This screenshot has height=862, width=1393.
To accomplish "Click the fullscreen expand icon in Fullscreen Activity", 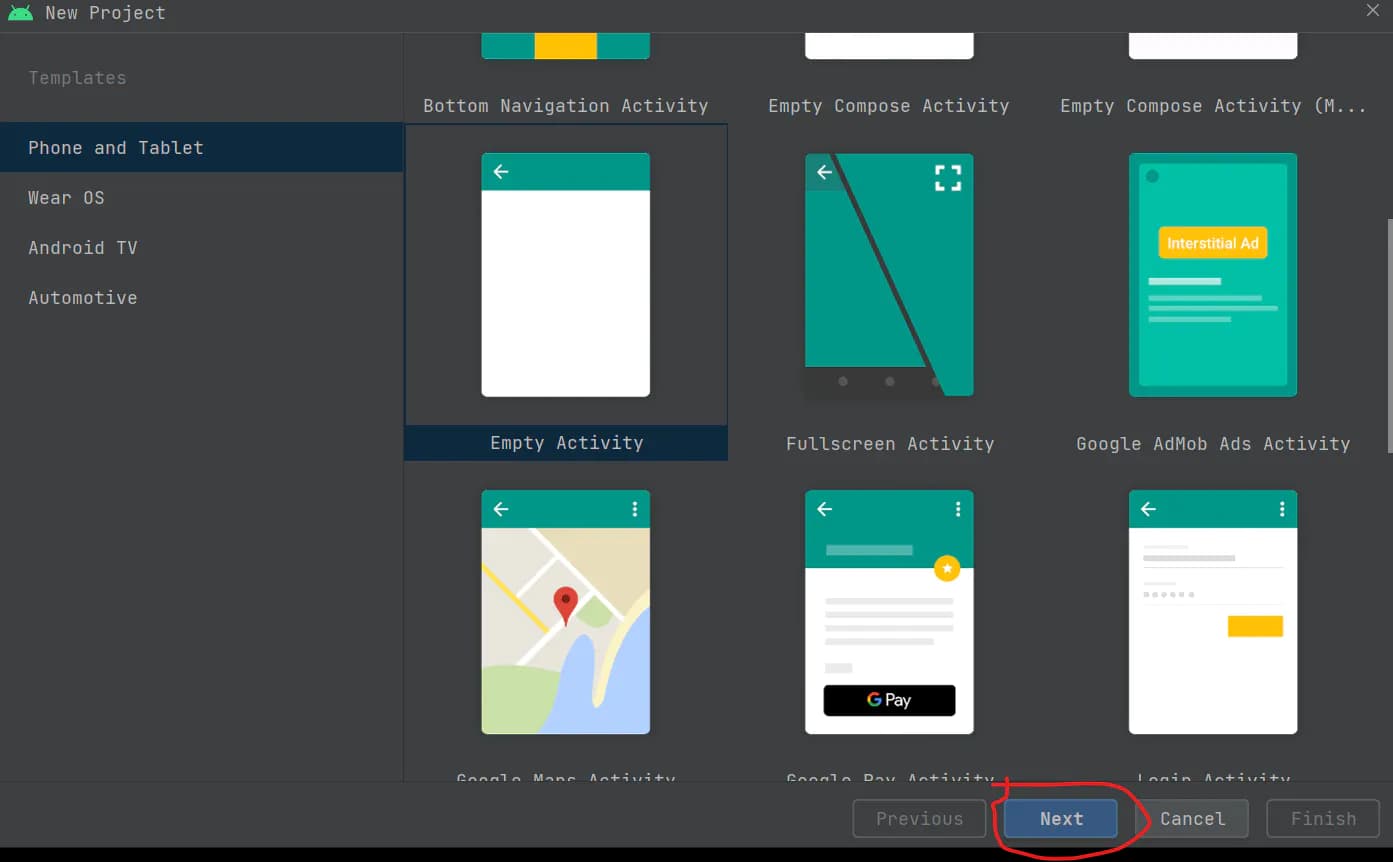I will [x=947, y=178].
